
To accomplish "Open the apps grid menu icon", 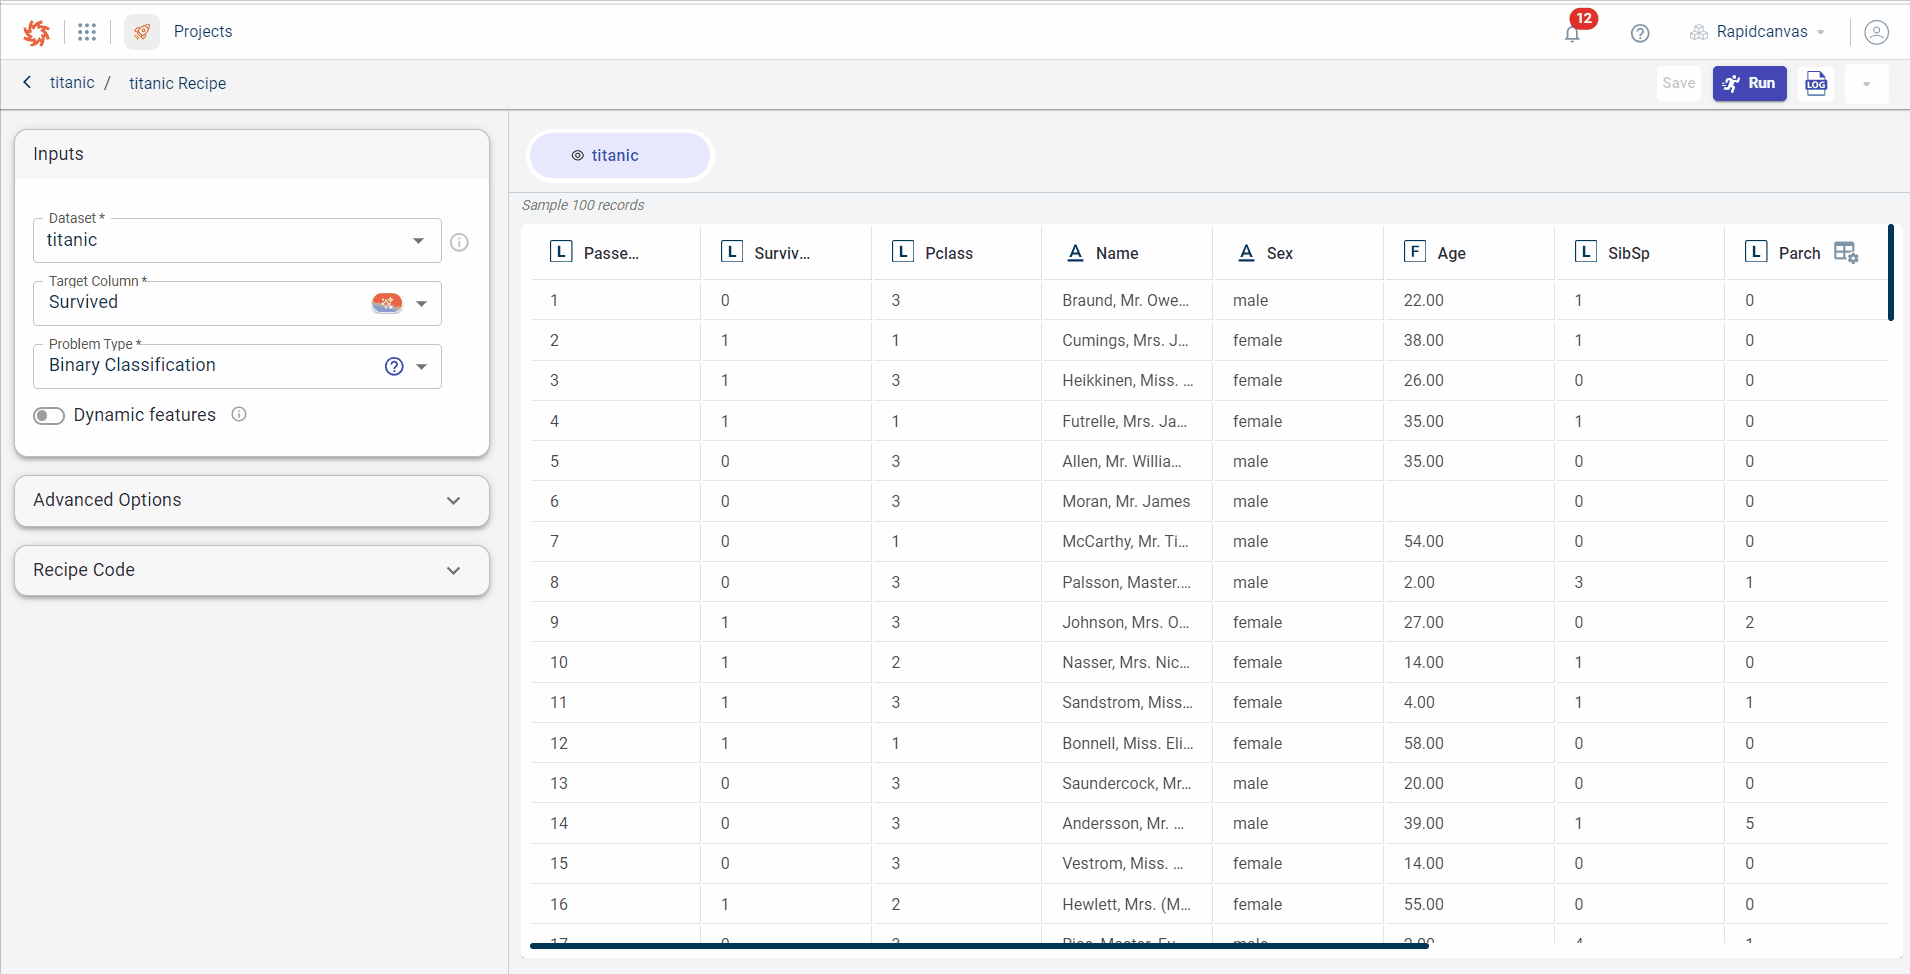I will pos(87,32).
